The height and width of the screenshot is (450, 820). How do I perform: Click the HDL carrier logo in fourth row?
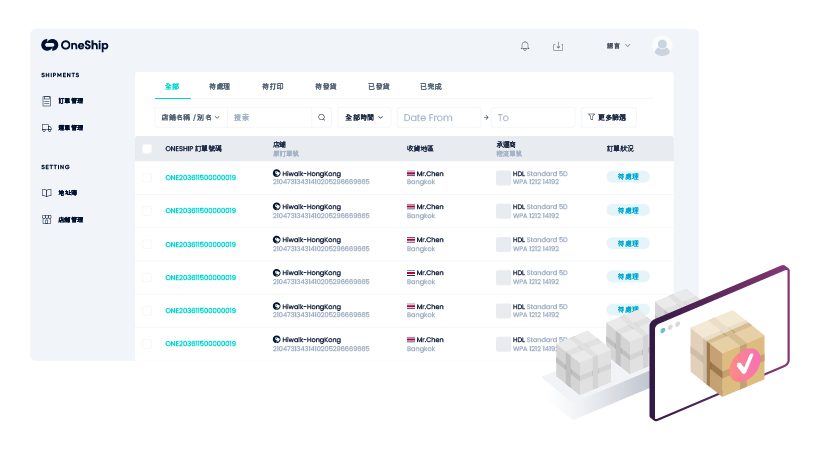coord(503,277)
